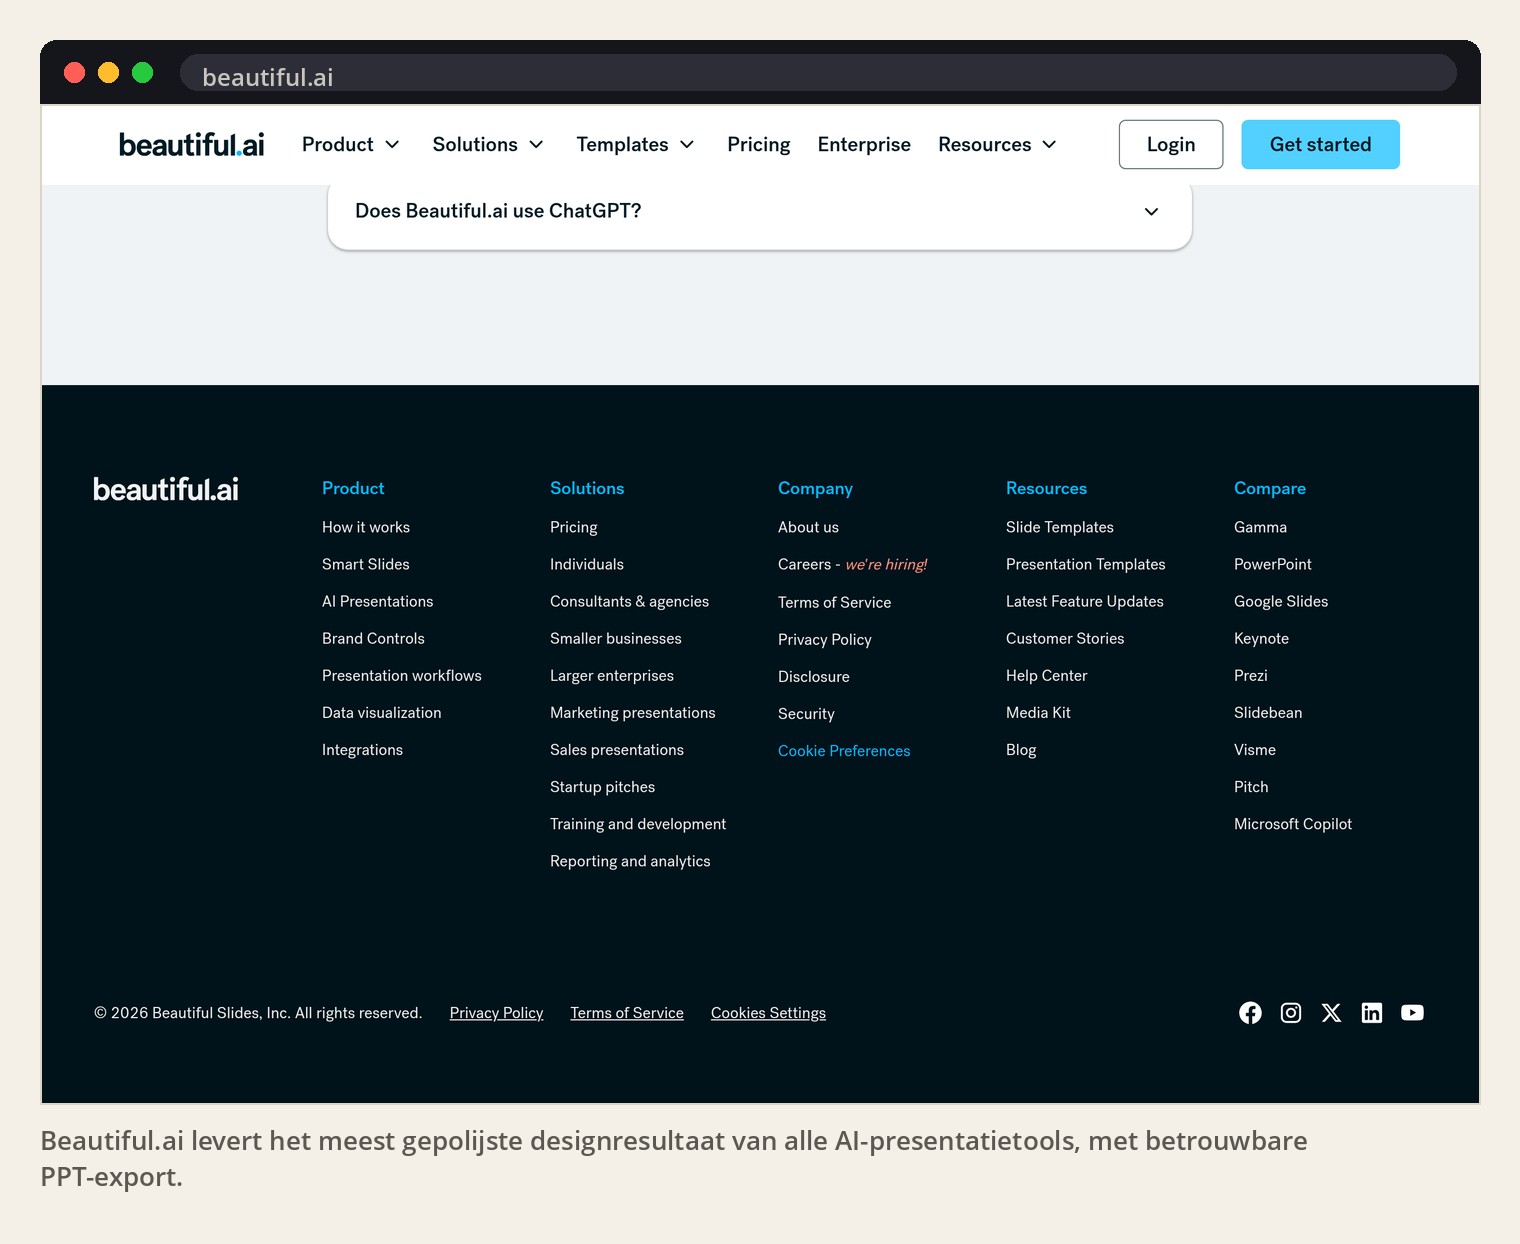Expand the Product navigation dropdown
The height and width of the screenshot is (1244, 1520).
click(x=351, y=145)
